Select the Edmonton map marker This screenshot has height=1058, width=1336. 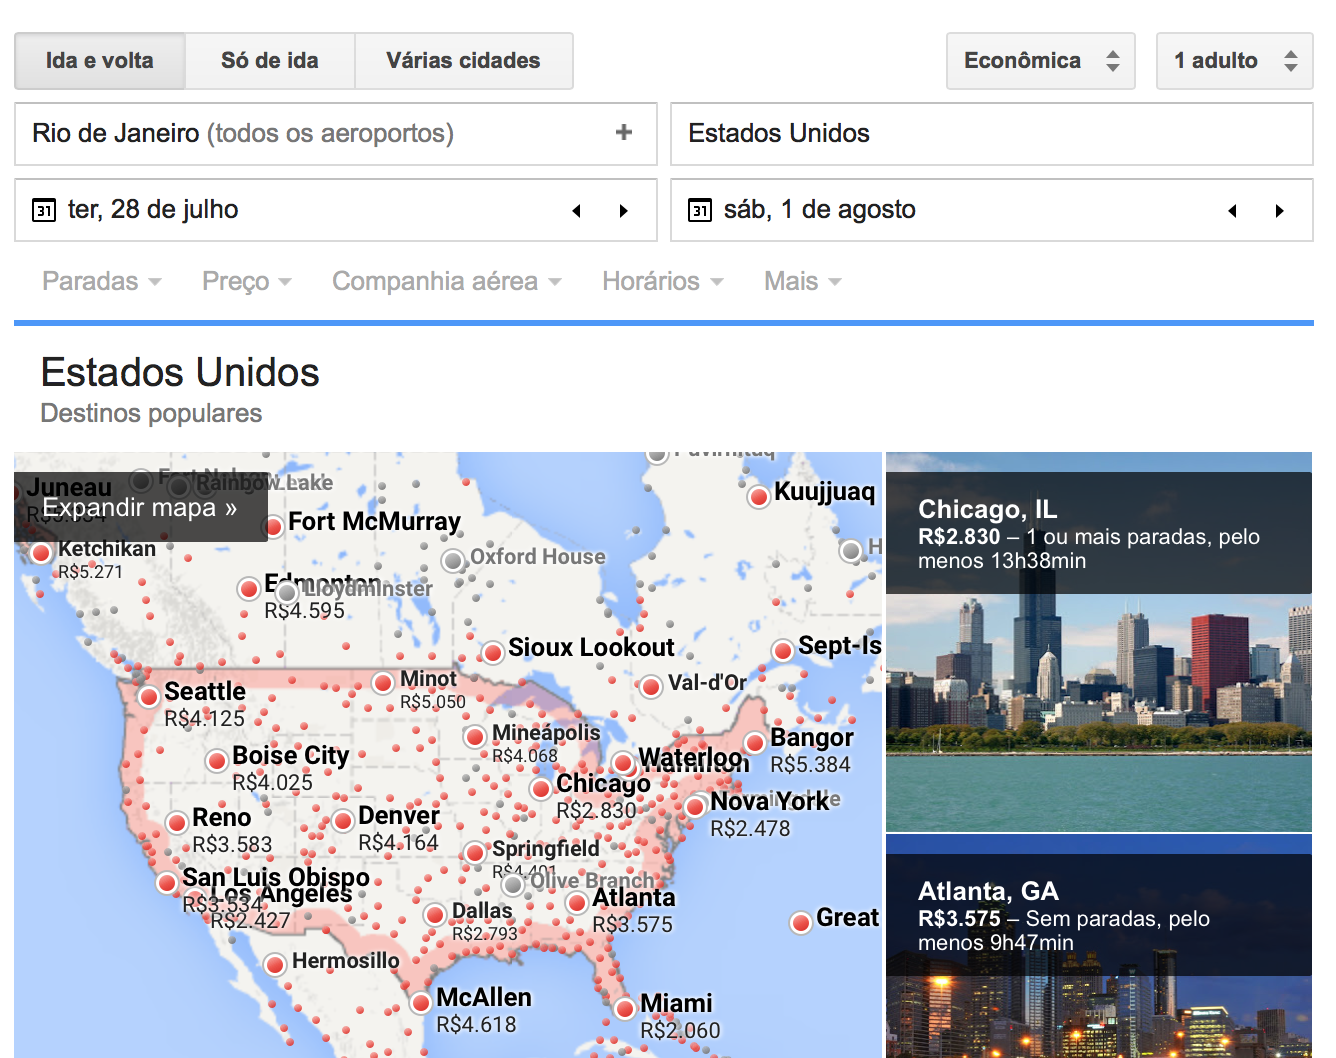[249, 589]
